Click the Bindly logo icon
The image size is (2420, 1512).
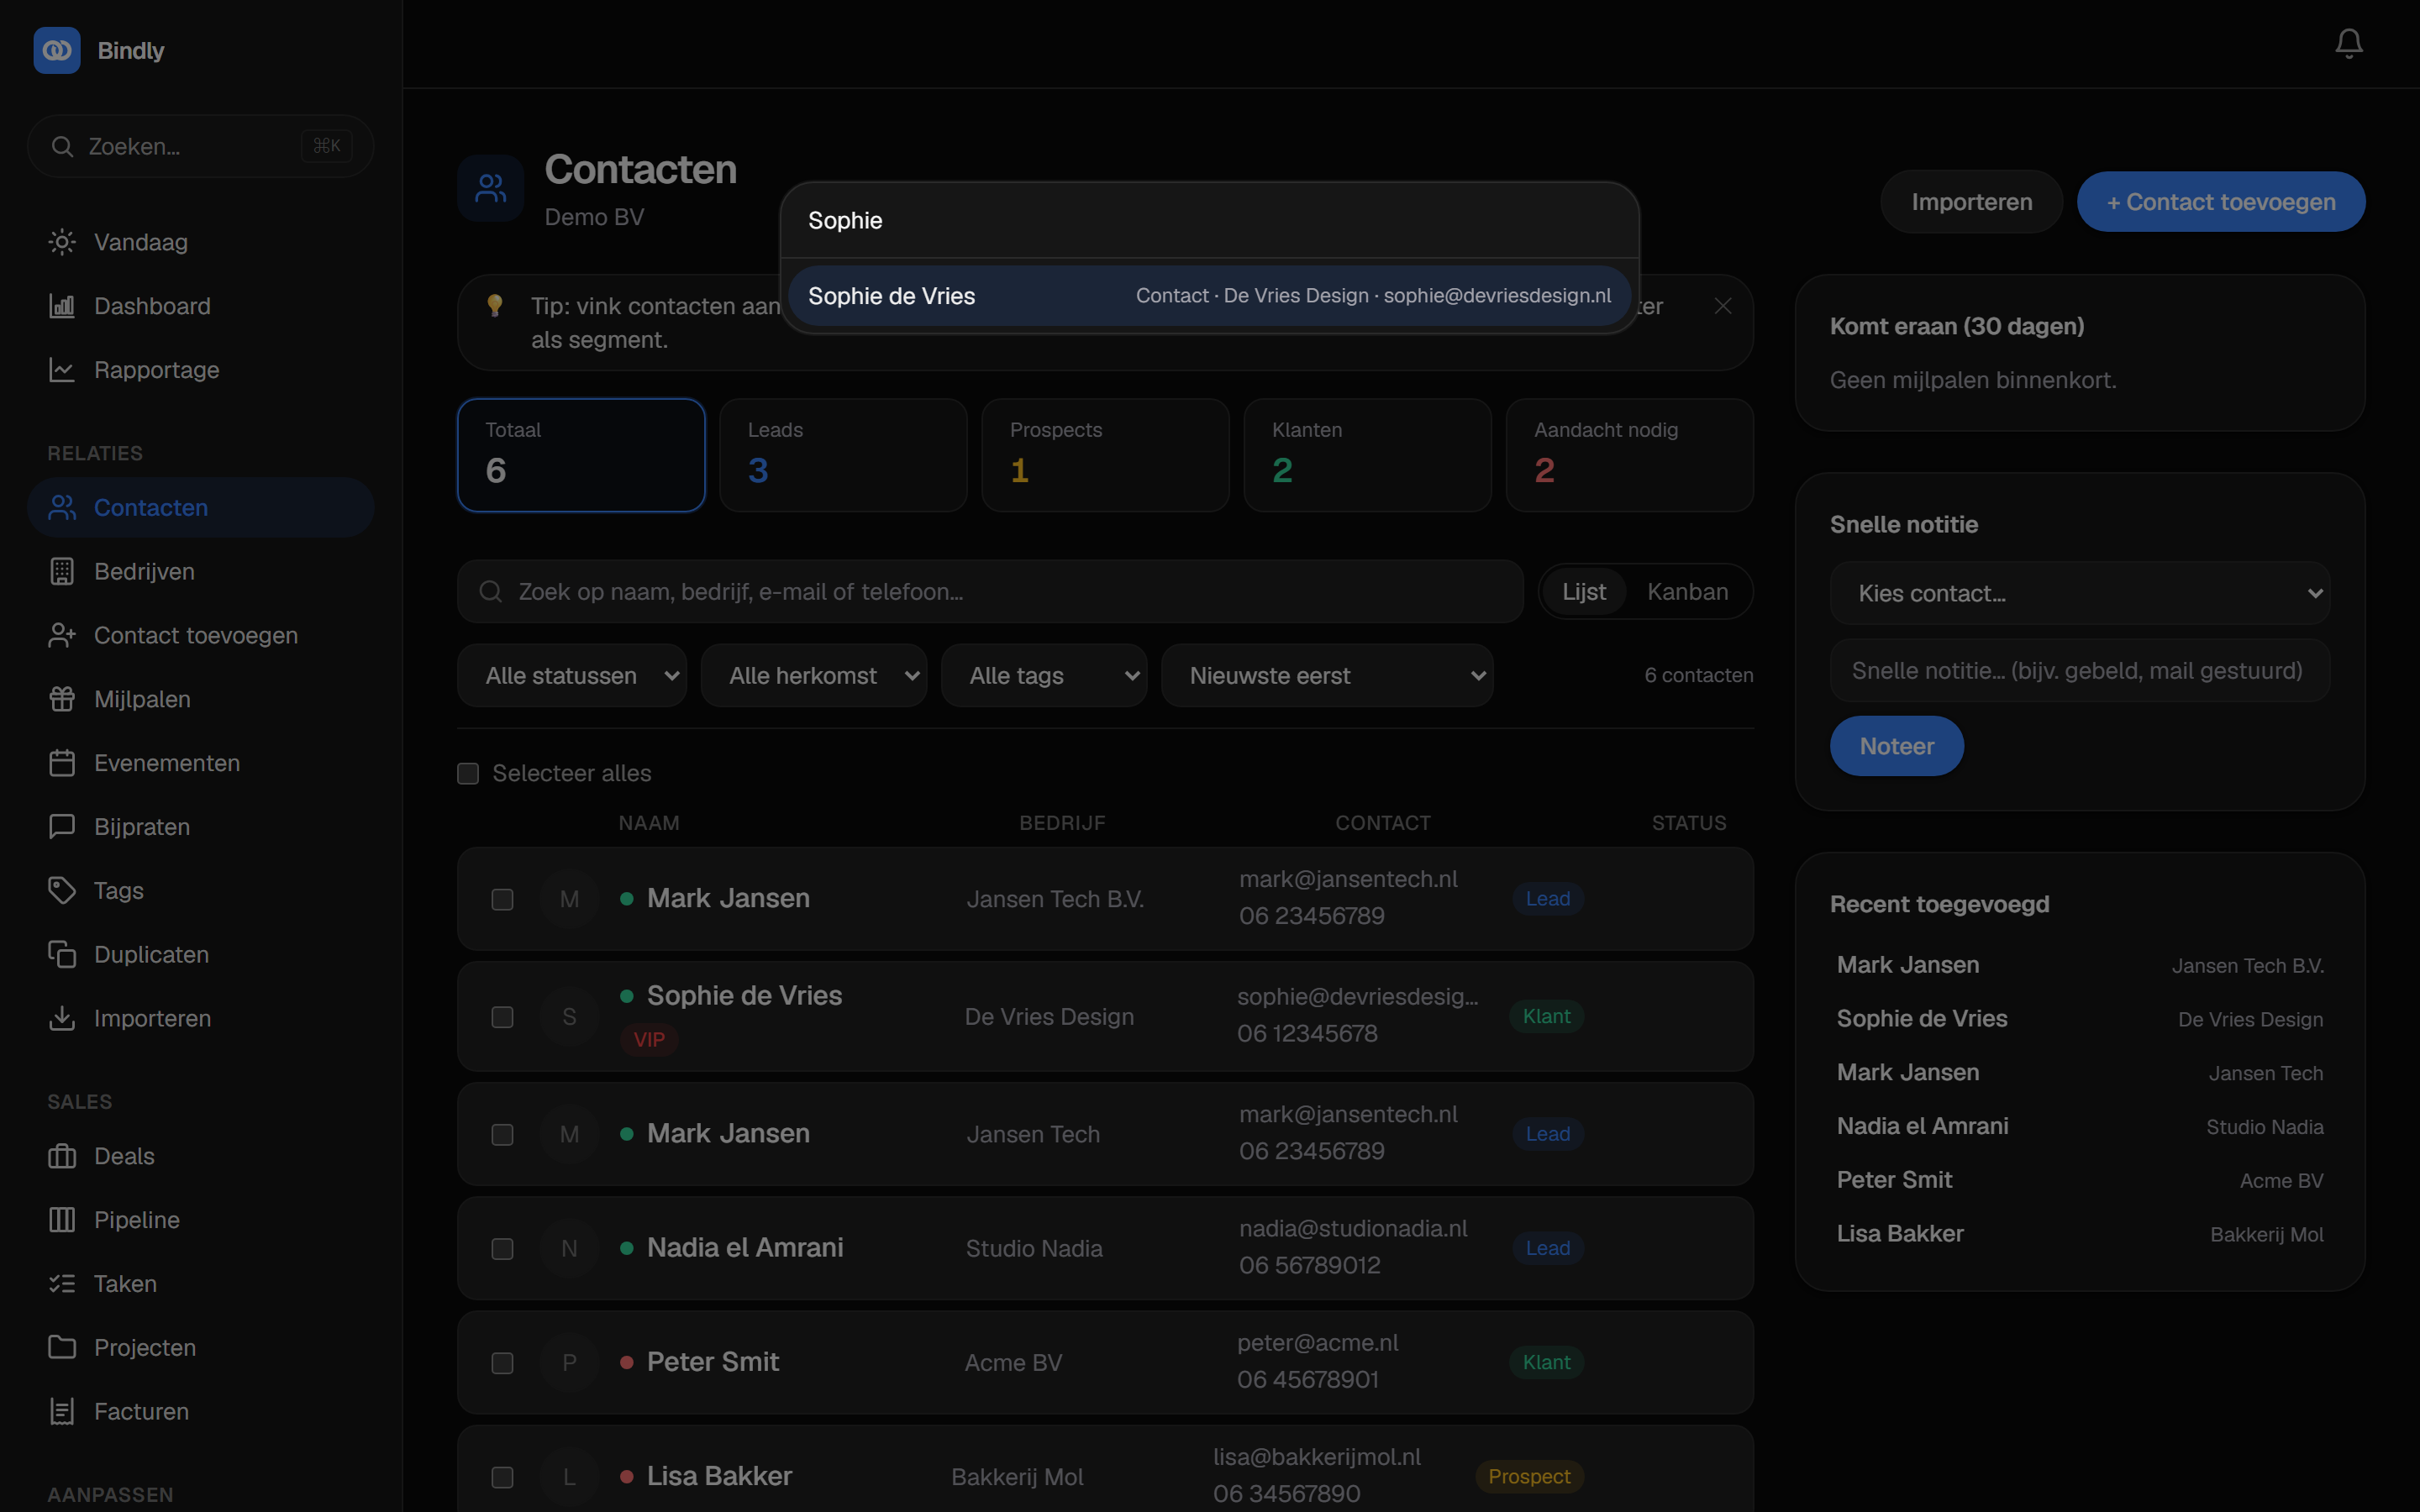(x=57, y=50)
